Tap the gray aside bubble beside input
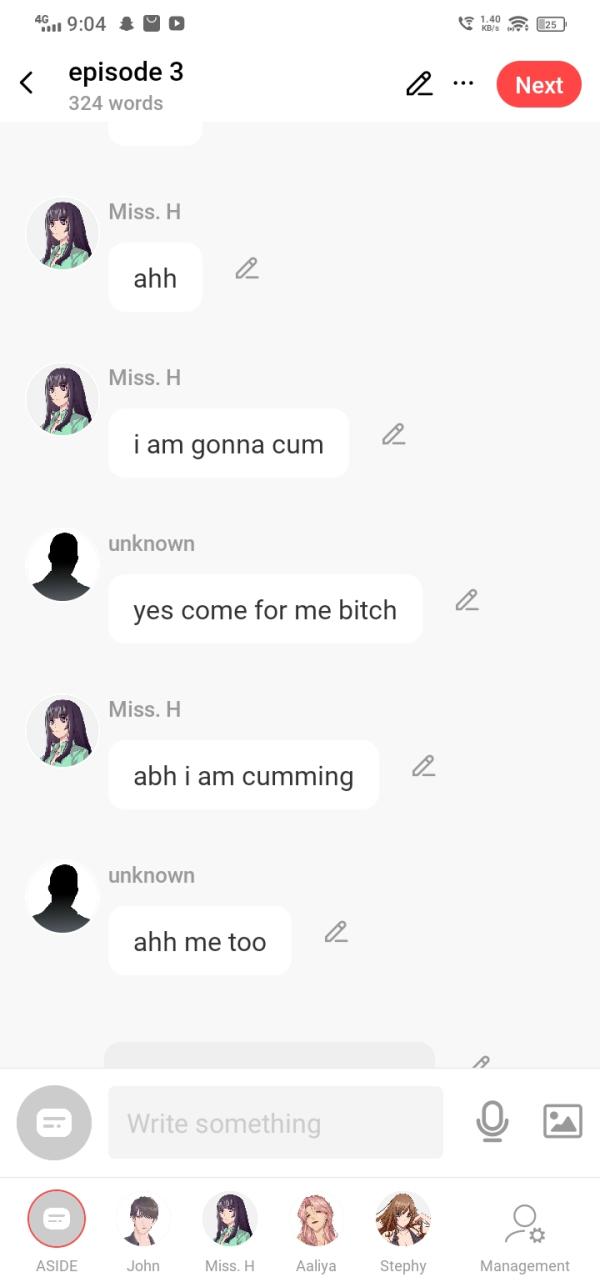This screenshot has width=600, height=1287. pos(54,1122)
